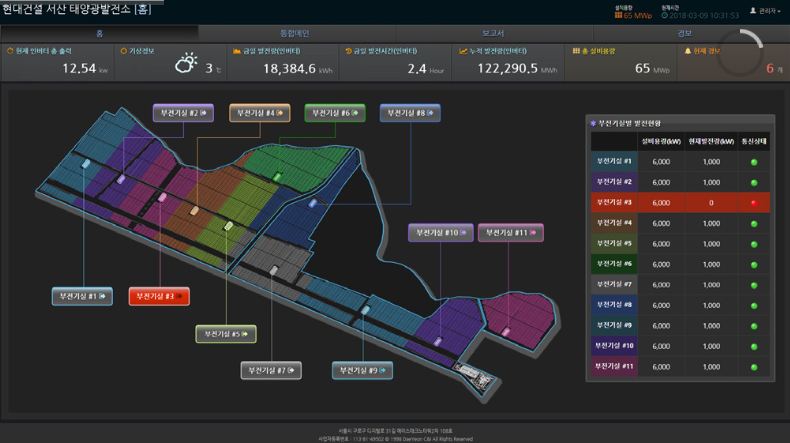Click arrow icon on 부전기실 #10 label
The width and height of the screenshot is (790, 443).
point(463,233)
